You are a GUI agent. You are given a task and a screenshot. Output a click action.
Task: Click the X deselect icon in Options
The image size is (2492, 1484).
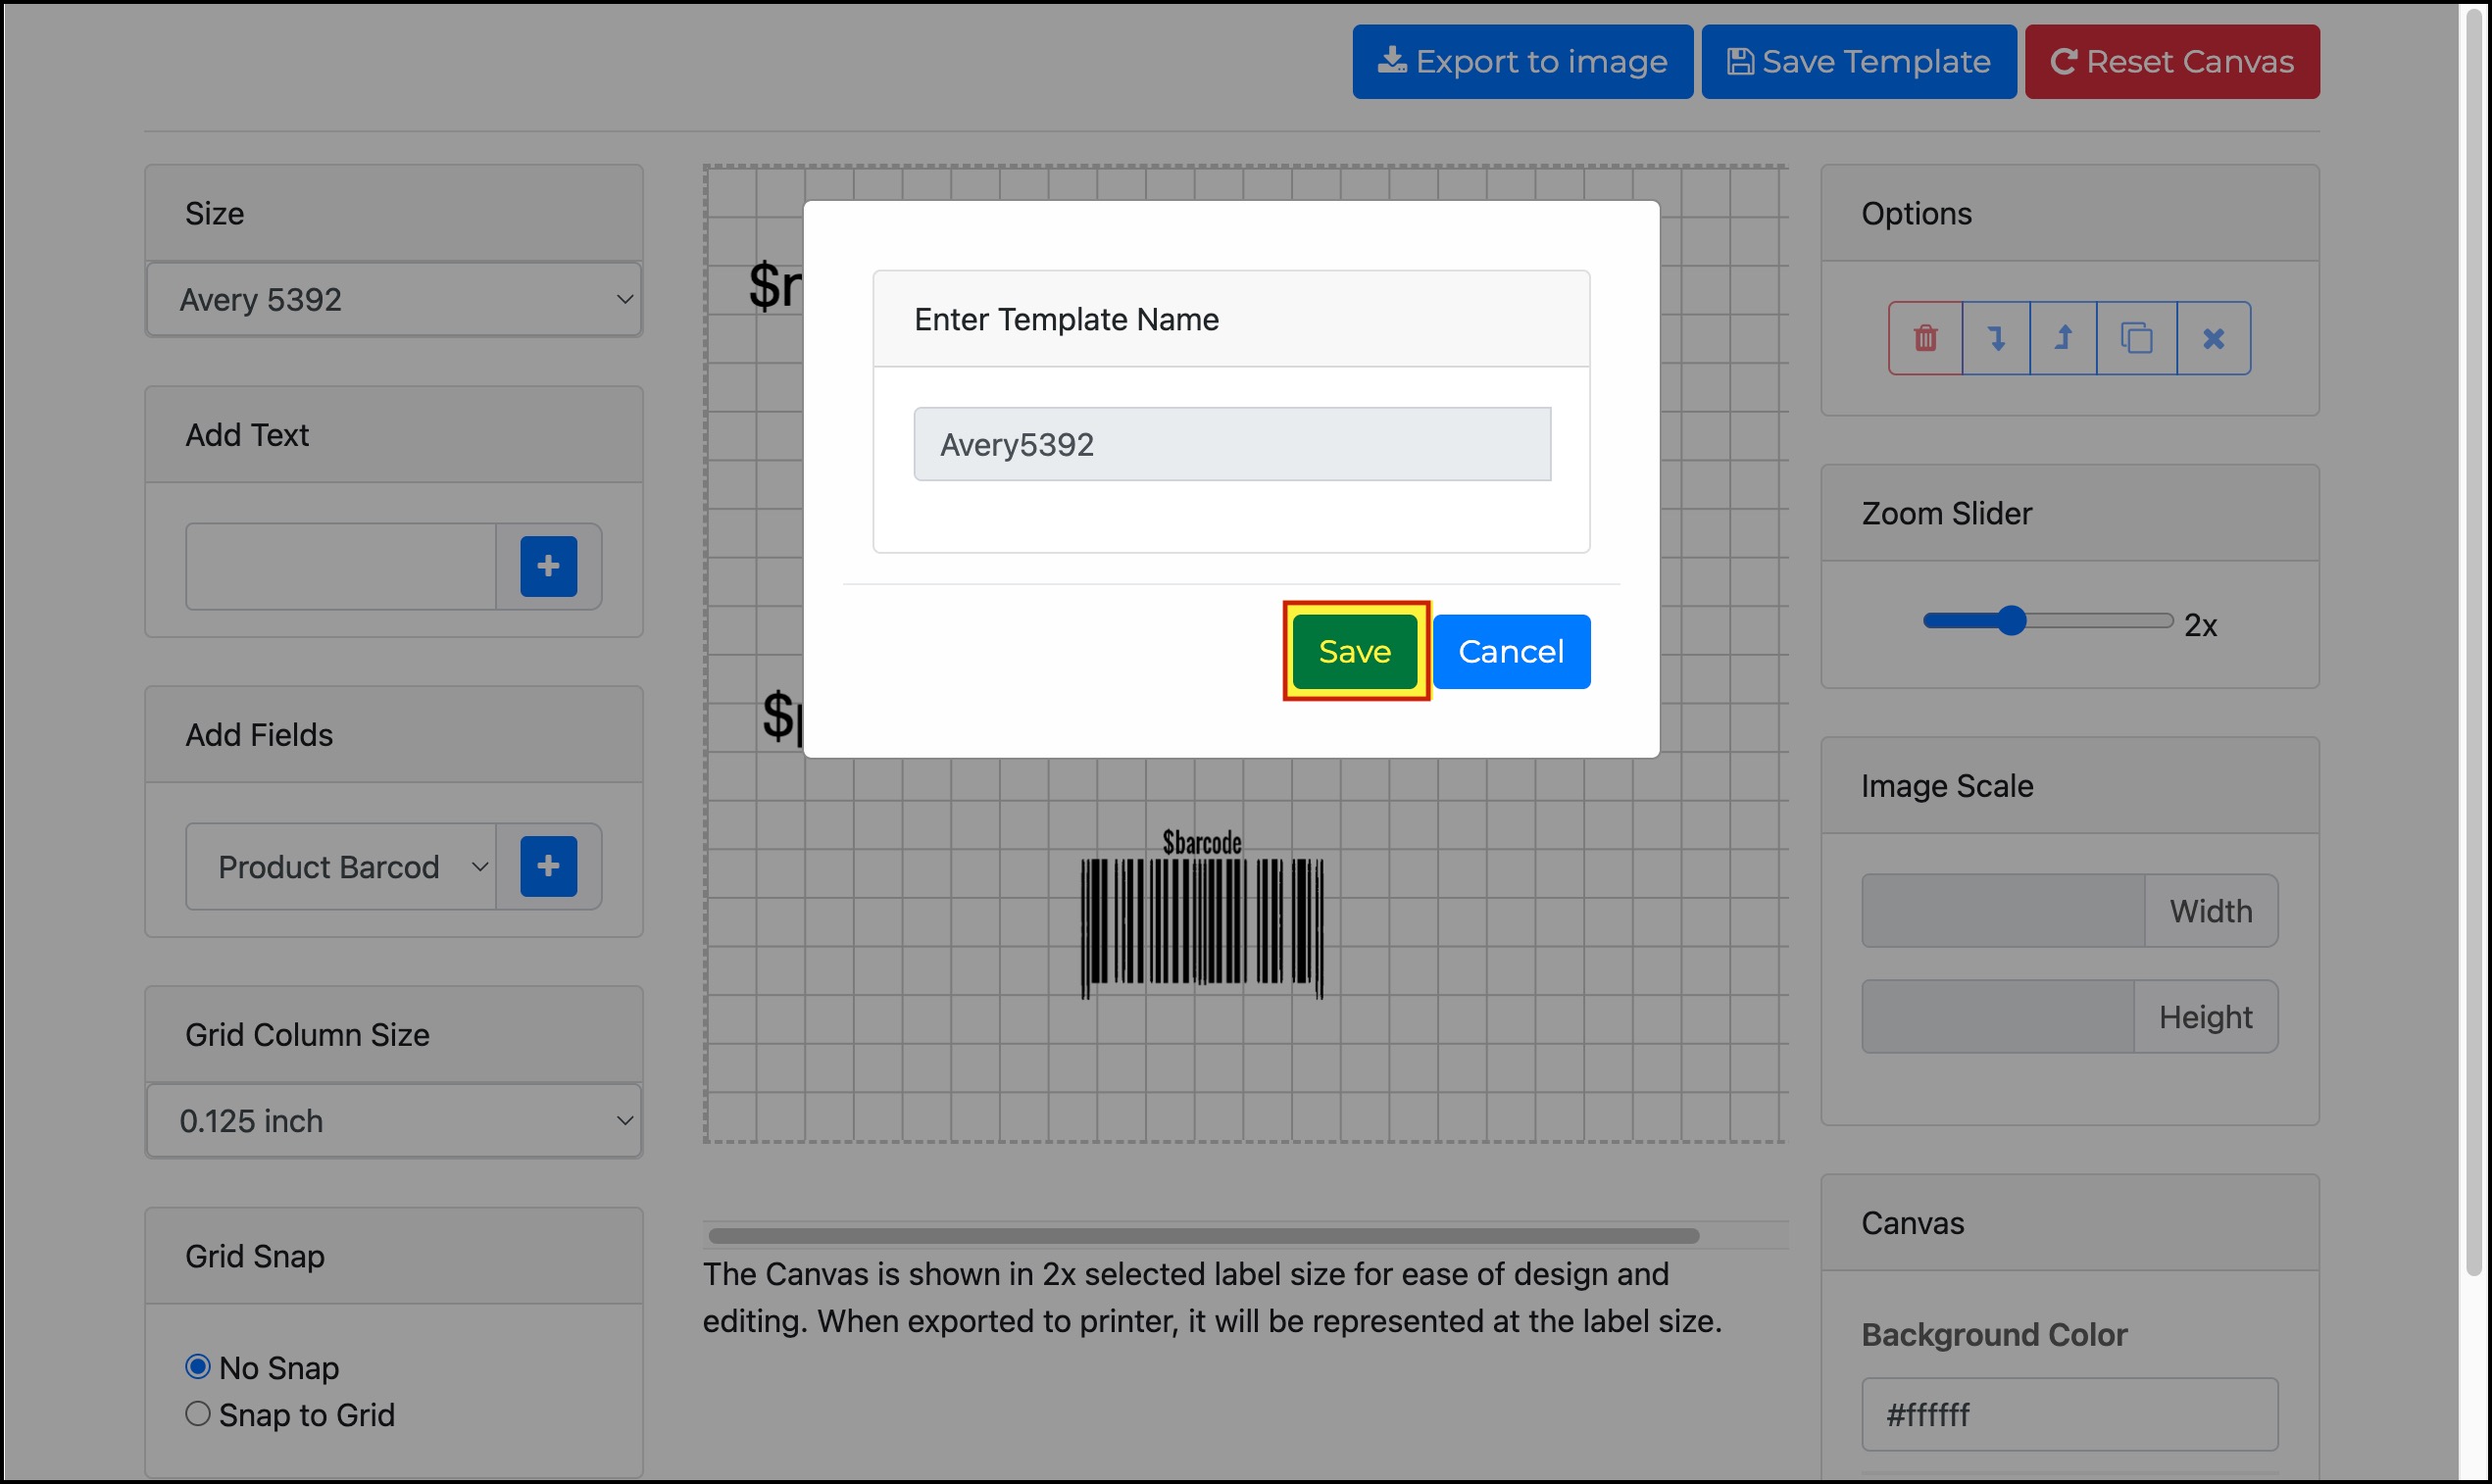2214,338
